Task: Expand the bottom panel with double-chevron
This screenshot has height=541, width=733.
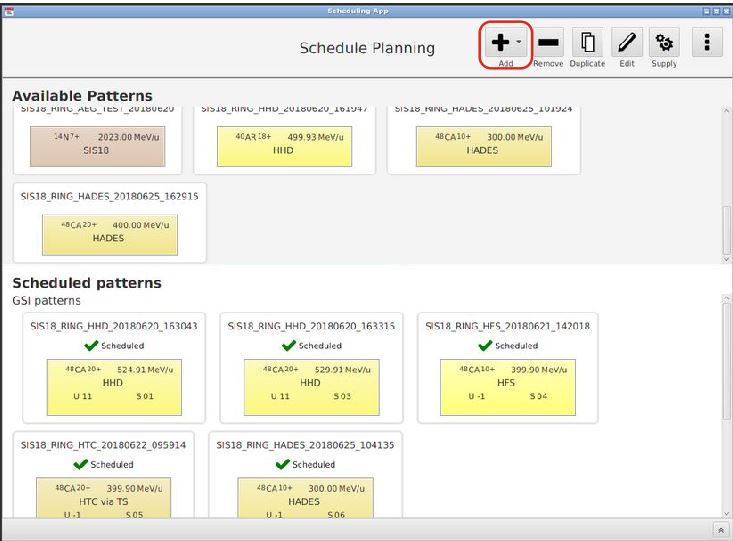Action: (x=721, y=530)
